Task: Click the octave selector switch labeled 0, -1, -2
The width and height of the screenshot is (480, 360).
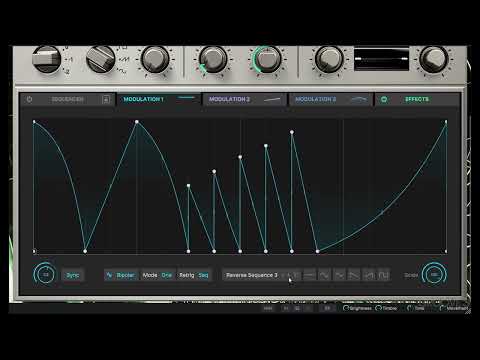Action: pos(47,59)
